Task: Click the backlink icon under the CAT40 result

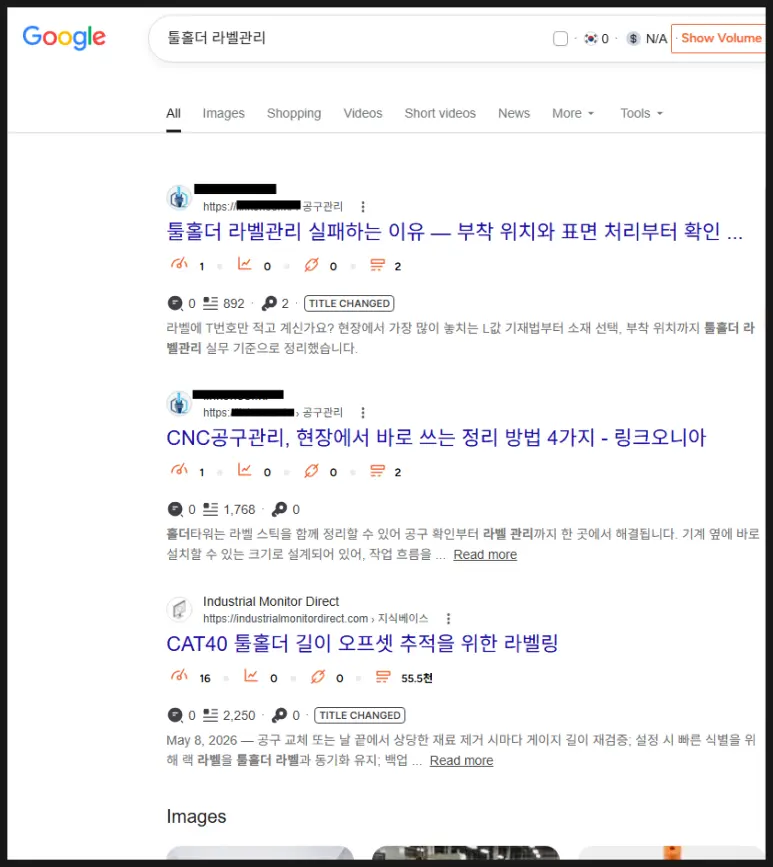Action: [x=318, y=677]
